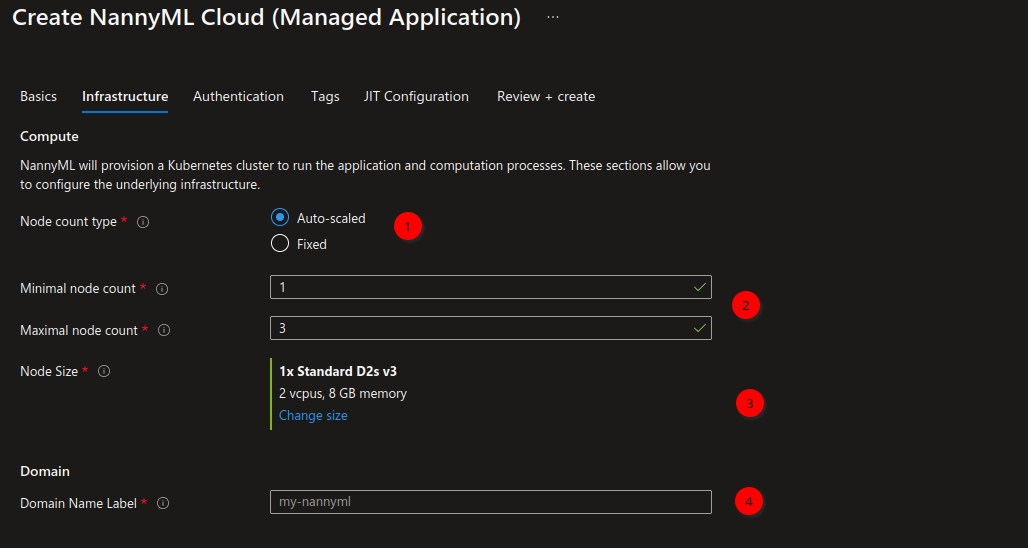Select the Fixed node count option
This screenshot has width=1028, height=548.
coord(280,244)
